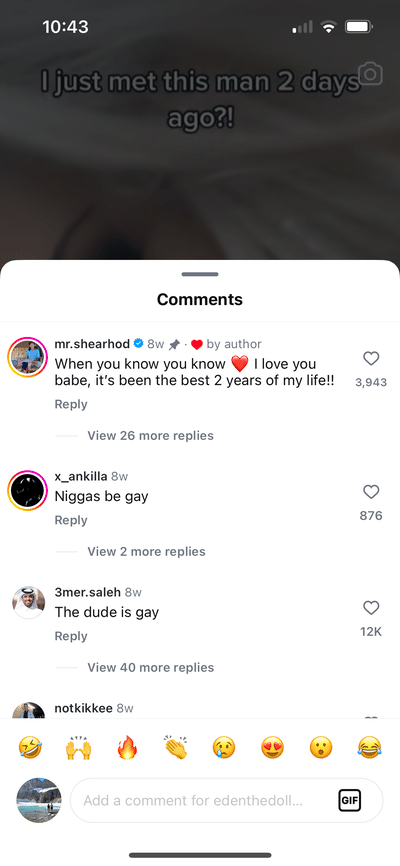Like the mr.shearhod comment
The height and width of the screenshot is (866, 400).
point(371,359)
